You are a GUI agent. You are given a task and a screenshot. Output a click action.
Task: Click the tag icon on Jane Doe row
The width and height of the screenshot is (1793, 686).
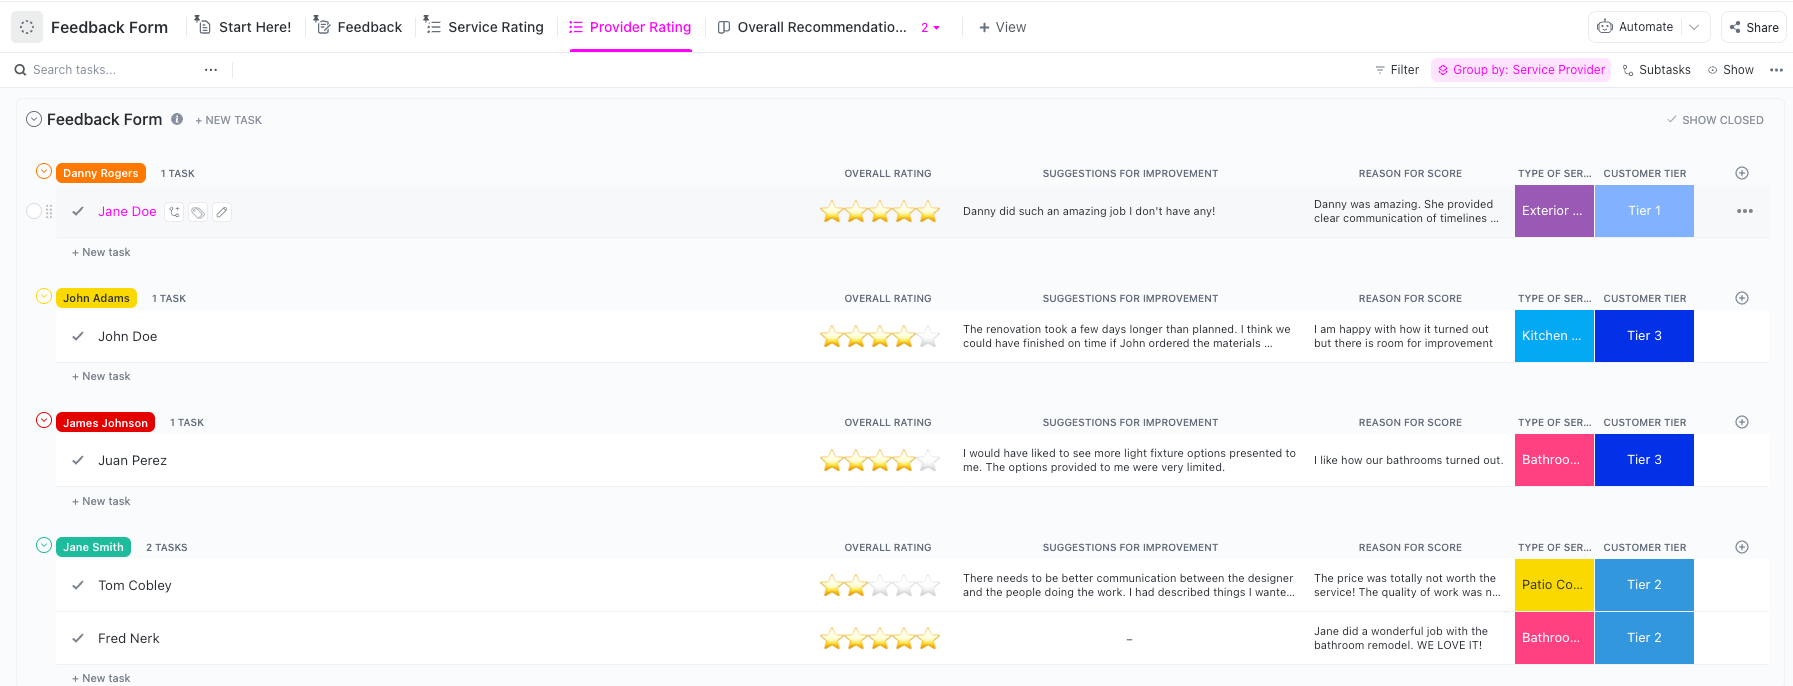tap(198, 212)
